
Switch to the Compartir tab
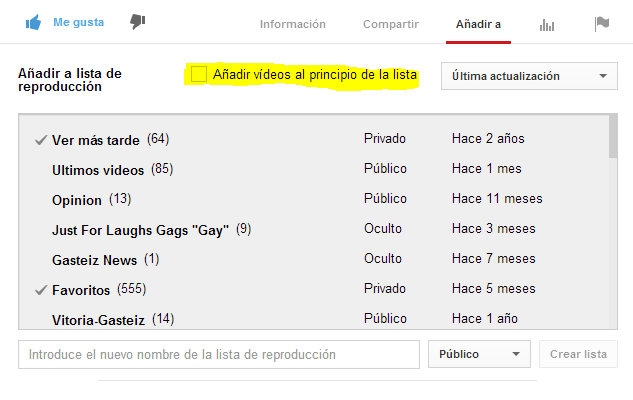pyautogui.click(x=391, y=24)
